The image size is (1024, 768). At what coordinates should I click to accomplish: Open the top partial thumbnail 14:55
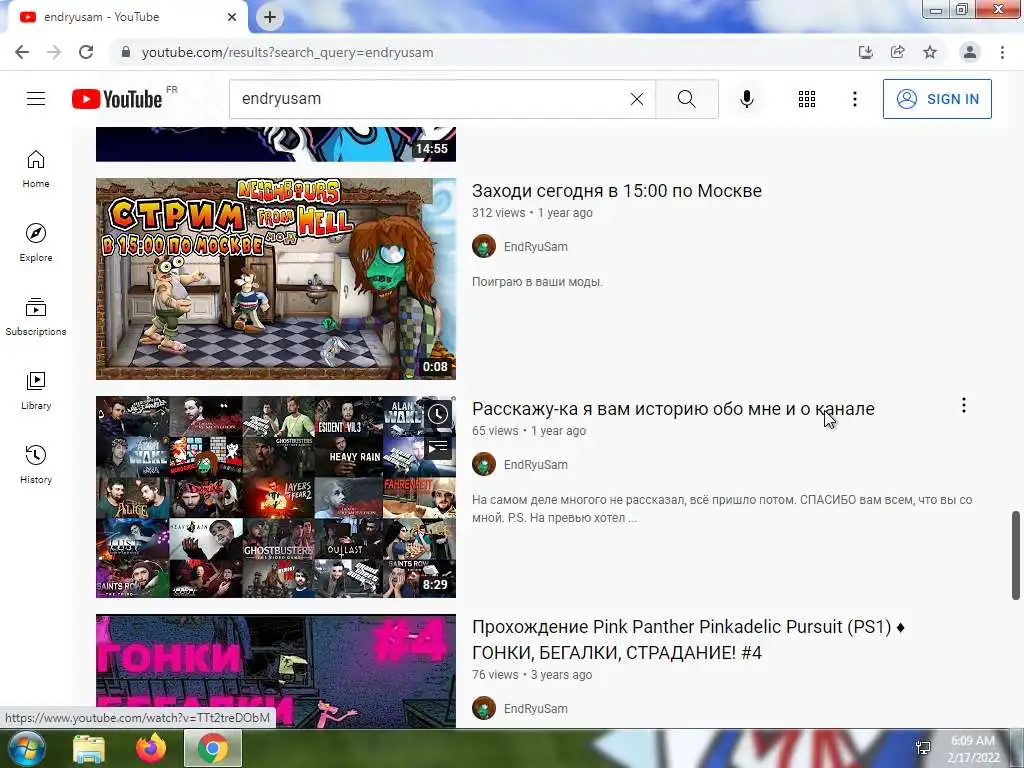click(276, 144)
